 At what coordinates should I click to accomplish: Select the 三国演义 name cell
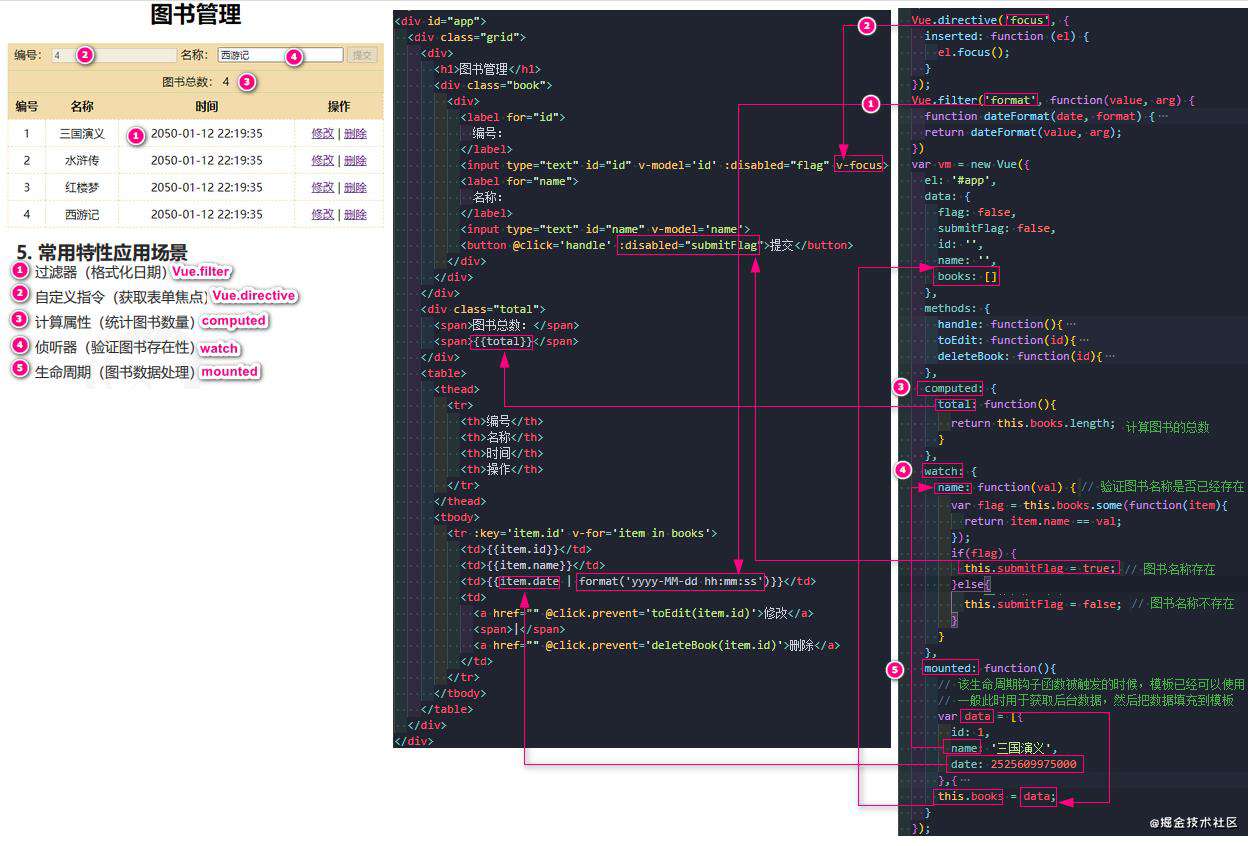82,133
